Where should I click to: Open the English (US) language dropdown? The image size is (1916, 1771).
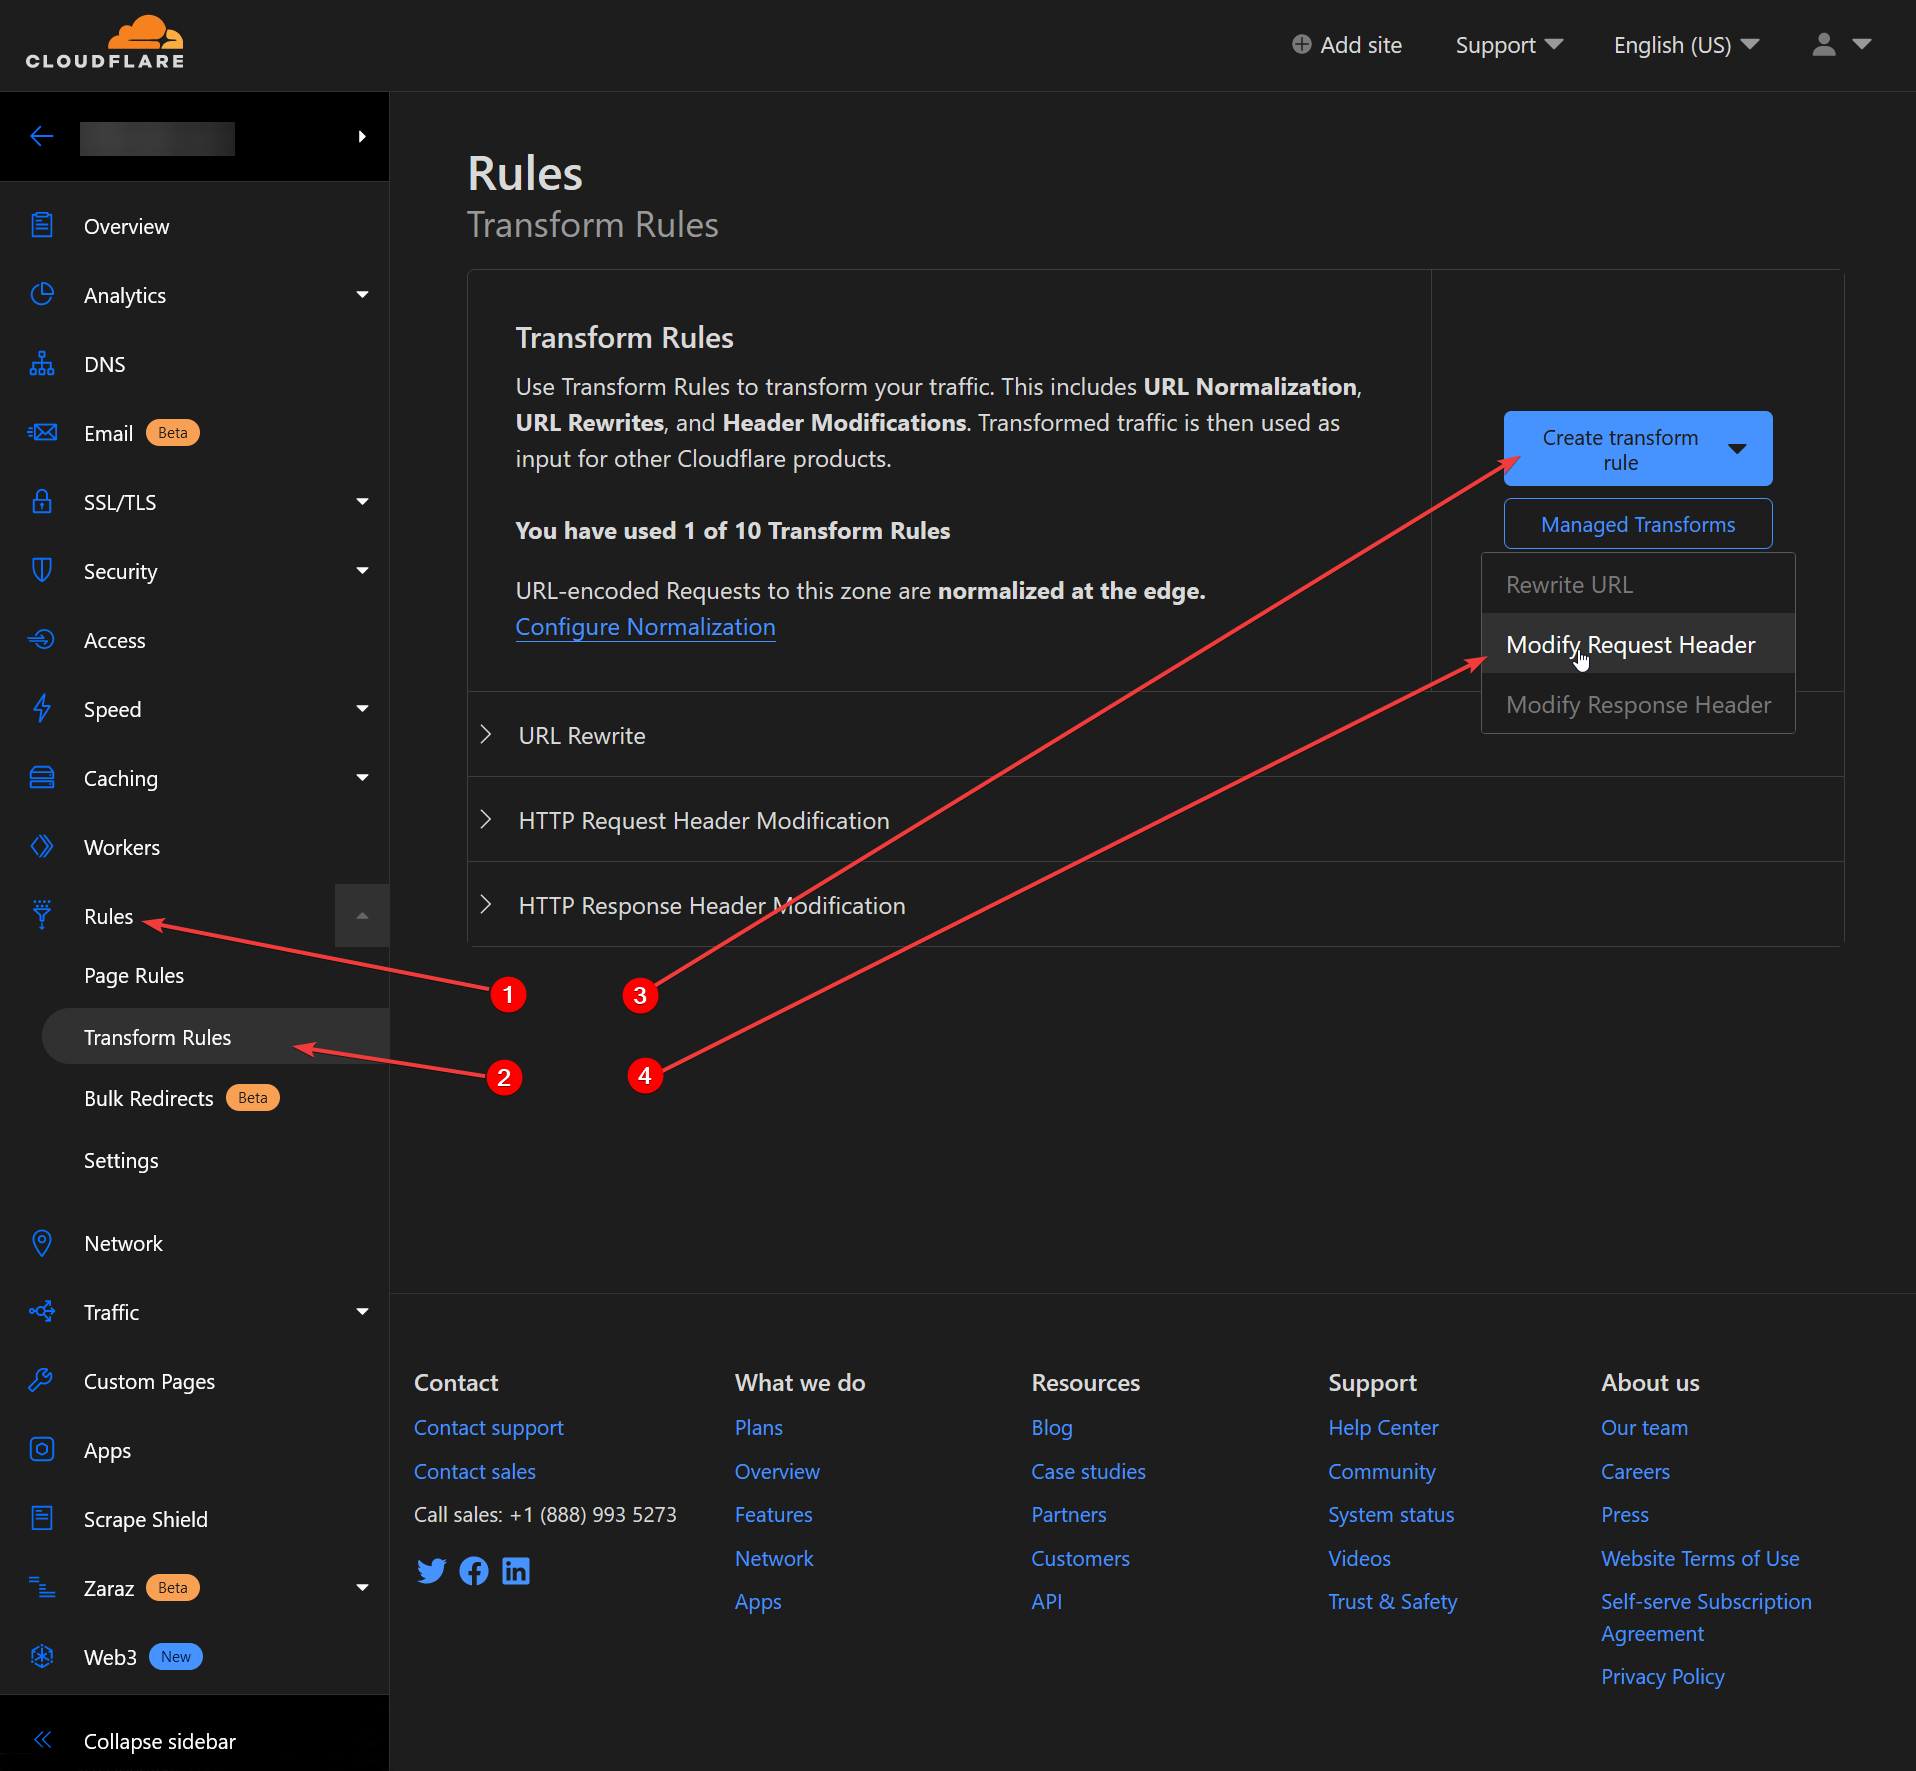(x=1685, y=45)
